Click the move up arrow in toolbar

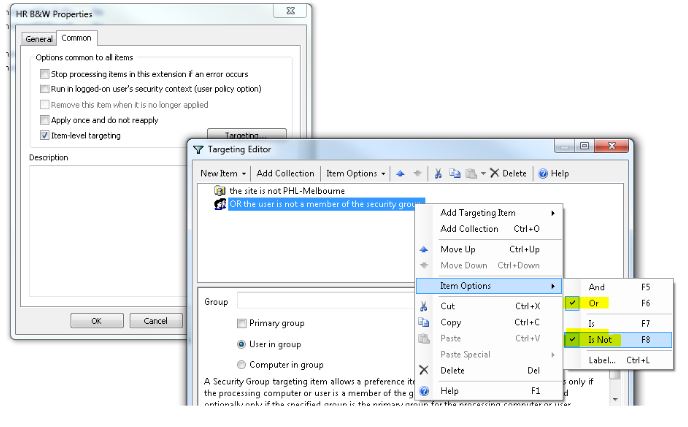[399, 173]
